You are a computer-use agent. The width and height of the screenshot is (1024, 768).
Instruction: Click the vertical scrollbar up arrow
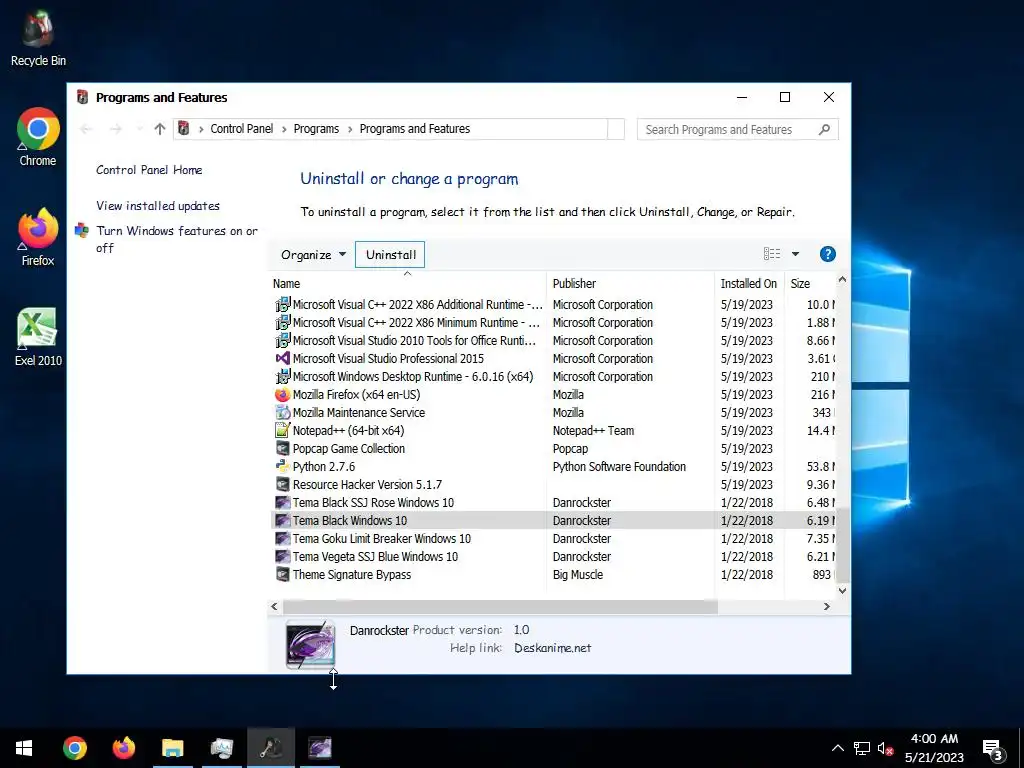click(x=842, y=280)
